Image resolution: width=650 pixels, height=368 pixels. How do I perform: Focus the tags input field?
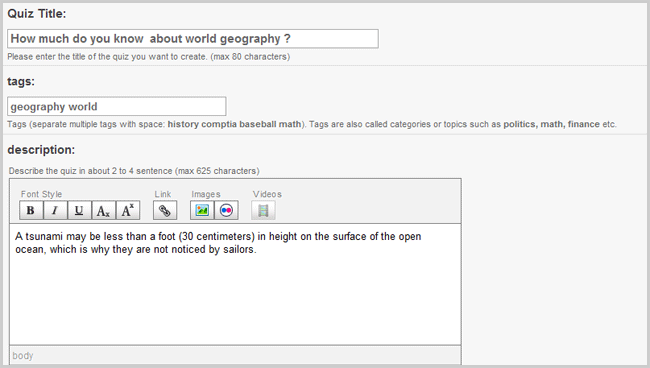pyautogui.click(x=116, y=107)
